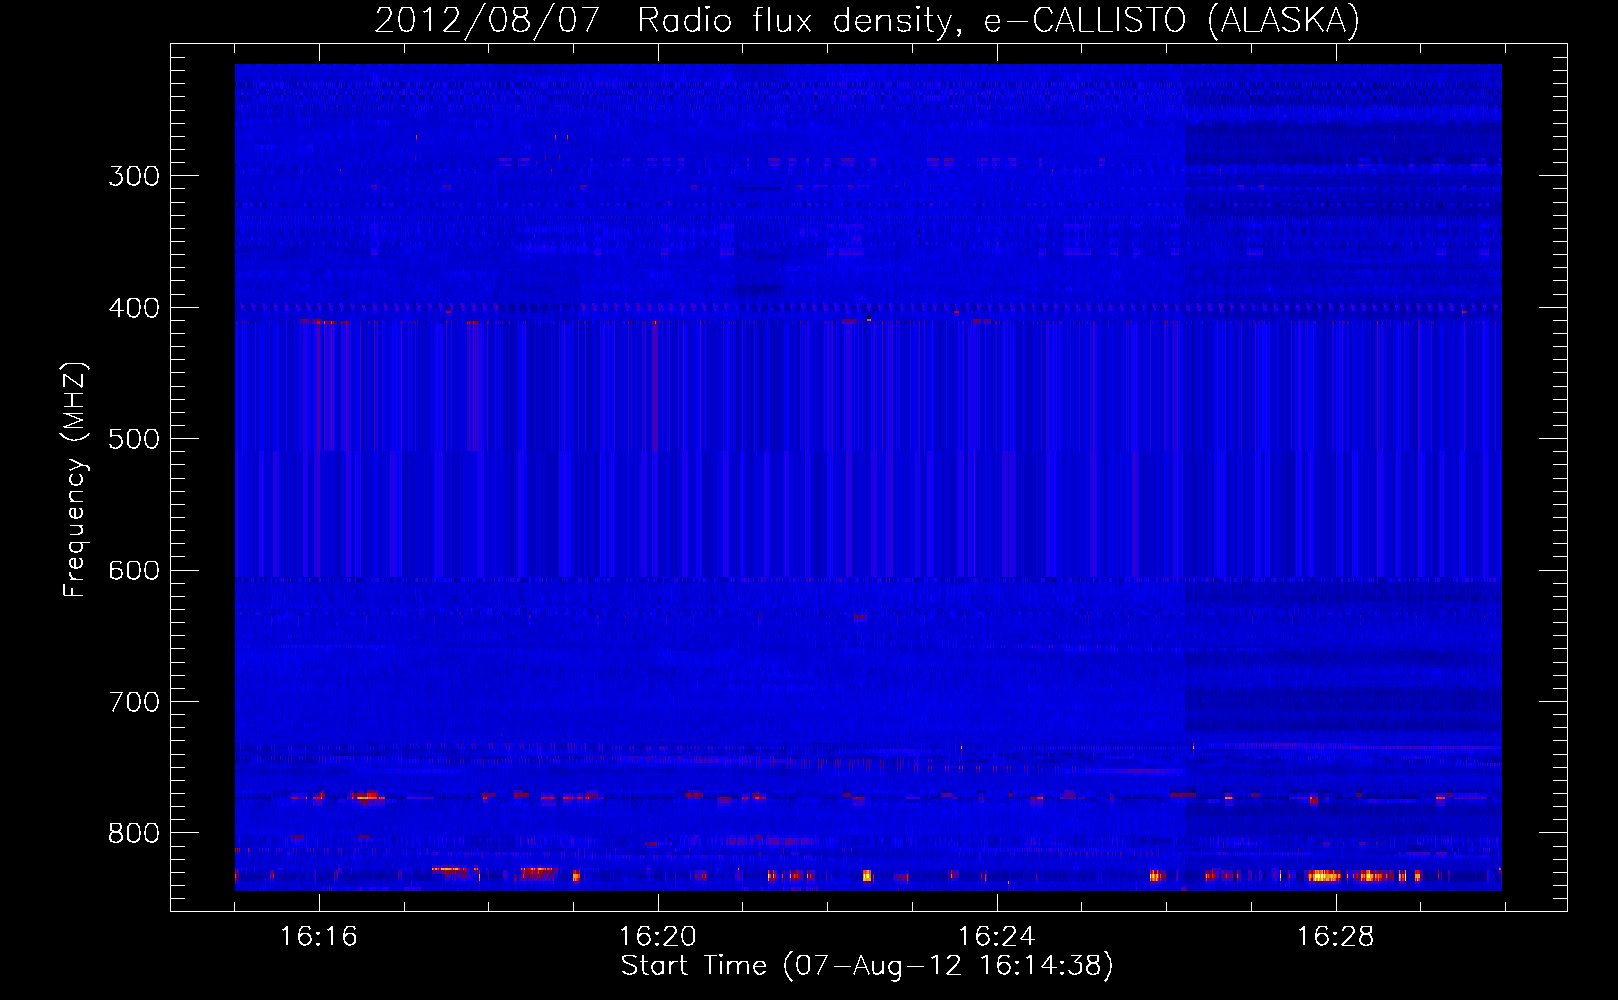Select the 'Frequency (MHZ)' y-axis label
The image size is (1618, 1000).
click(75, 480)
